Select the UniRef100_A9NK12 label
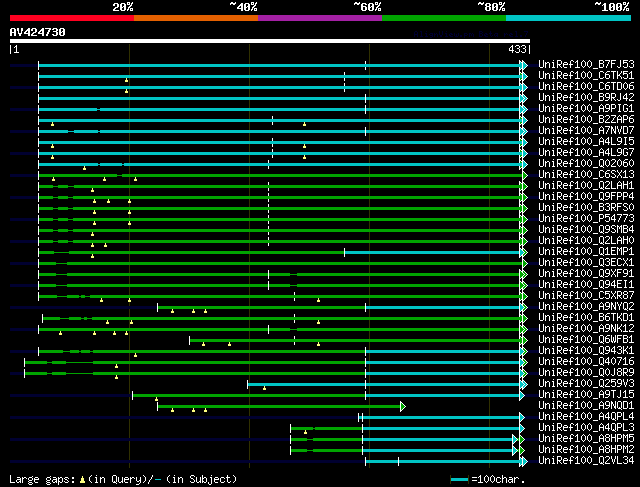 [586, 329]
